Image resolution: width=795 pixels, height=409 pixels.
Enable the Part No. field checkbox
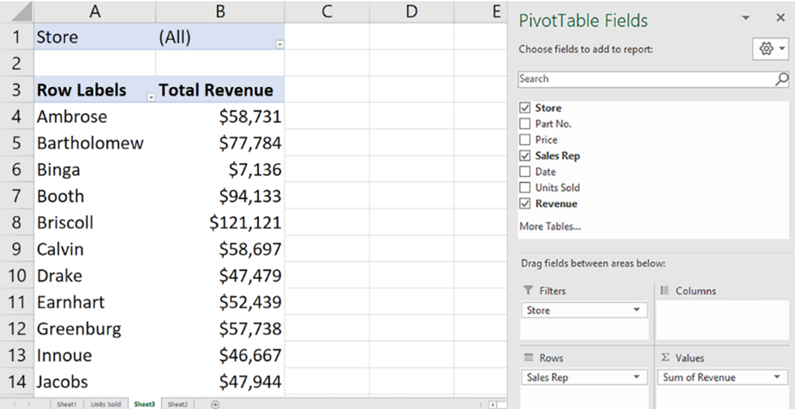pos(525,124)
